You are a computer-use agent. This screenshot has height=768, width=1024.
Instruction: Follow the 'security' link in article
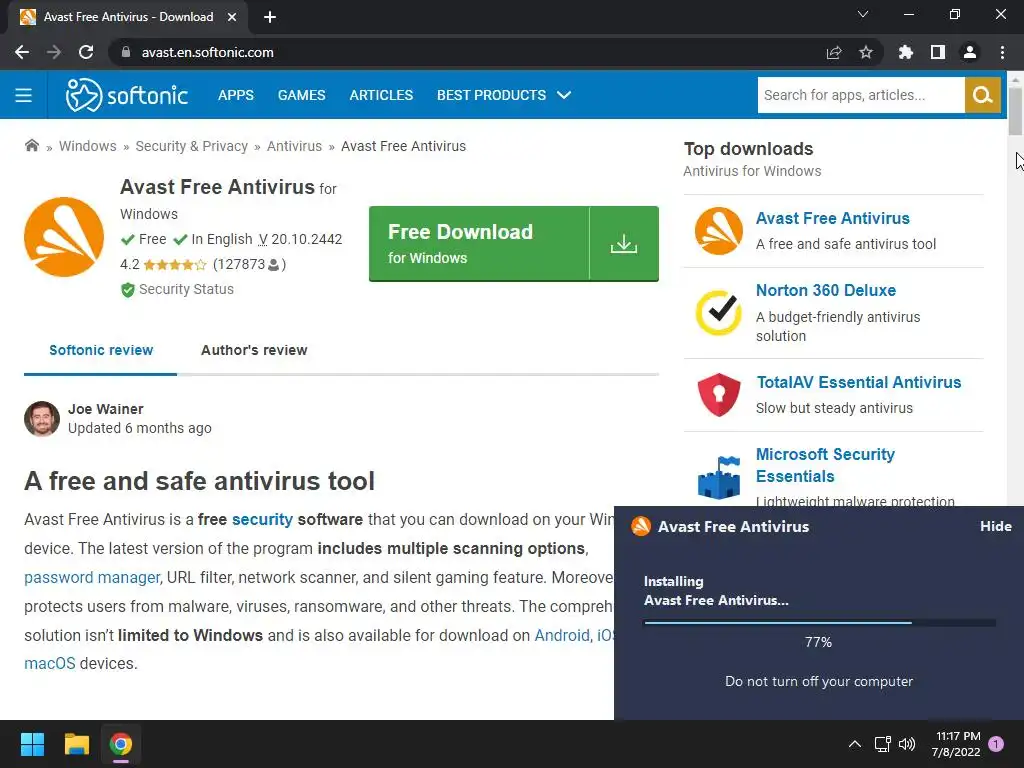tap(262, 519)
